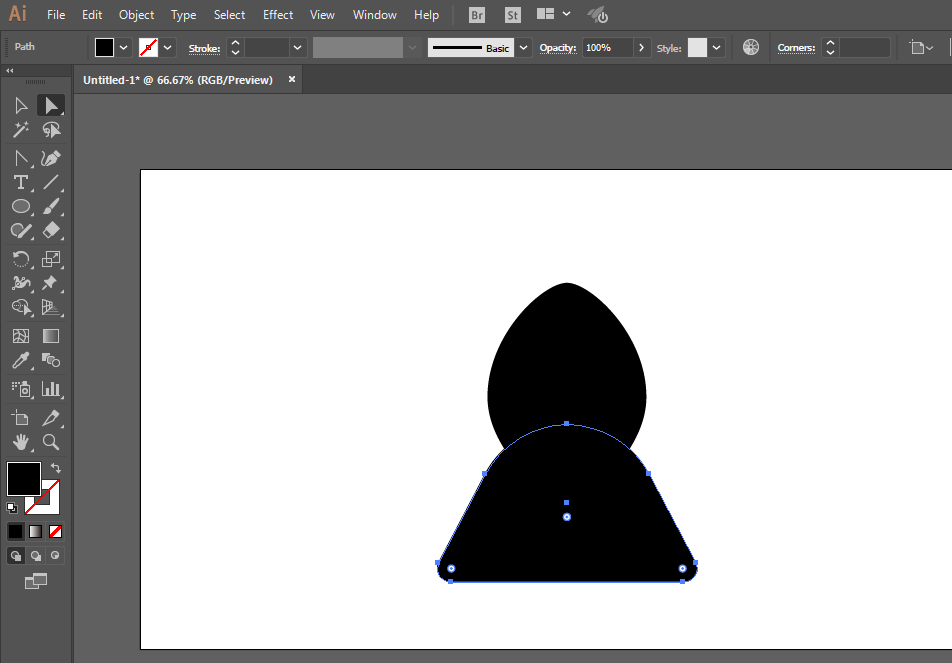Select the Type tool
The width and height of the screenshot is (952, 663).
20,182
